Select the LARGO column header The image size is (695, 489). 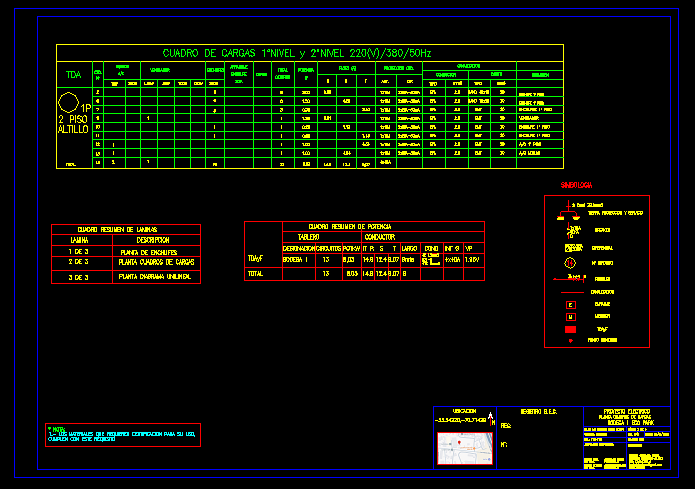pyautogui.click(x=410, y=249)
